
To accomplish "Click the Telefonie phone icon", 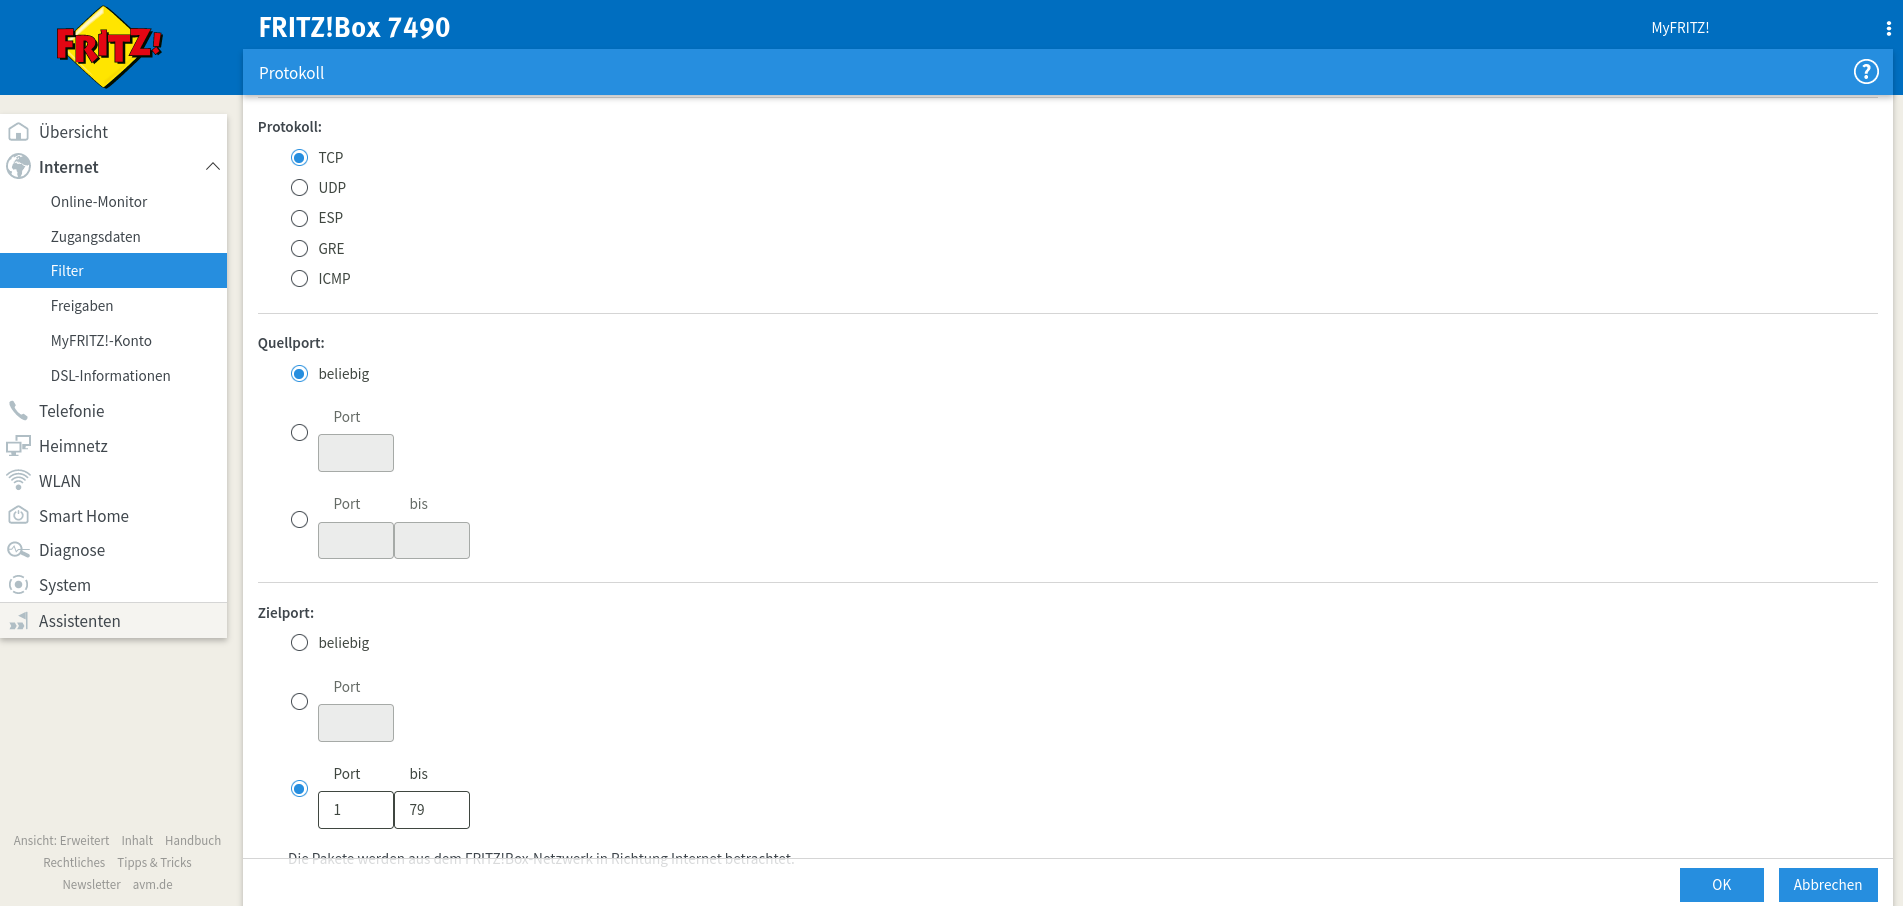I will 18,411.
